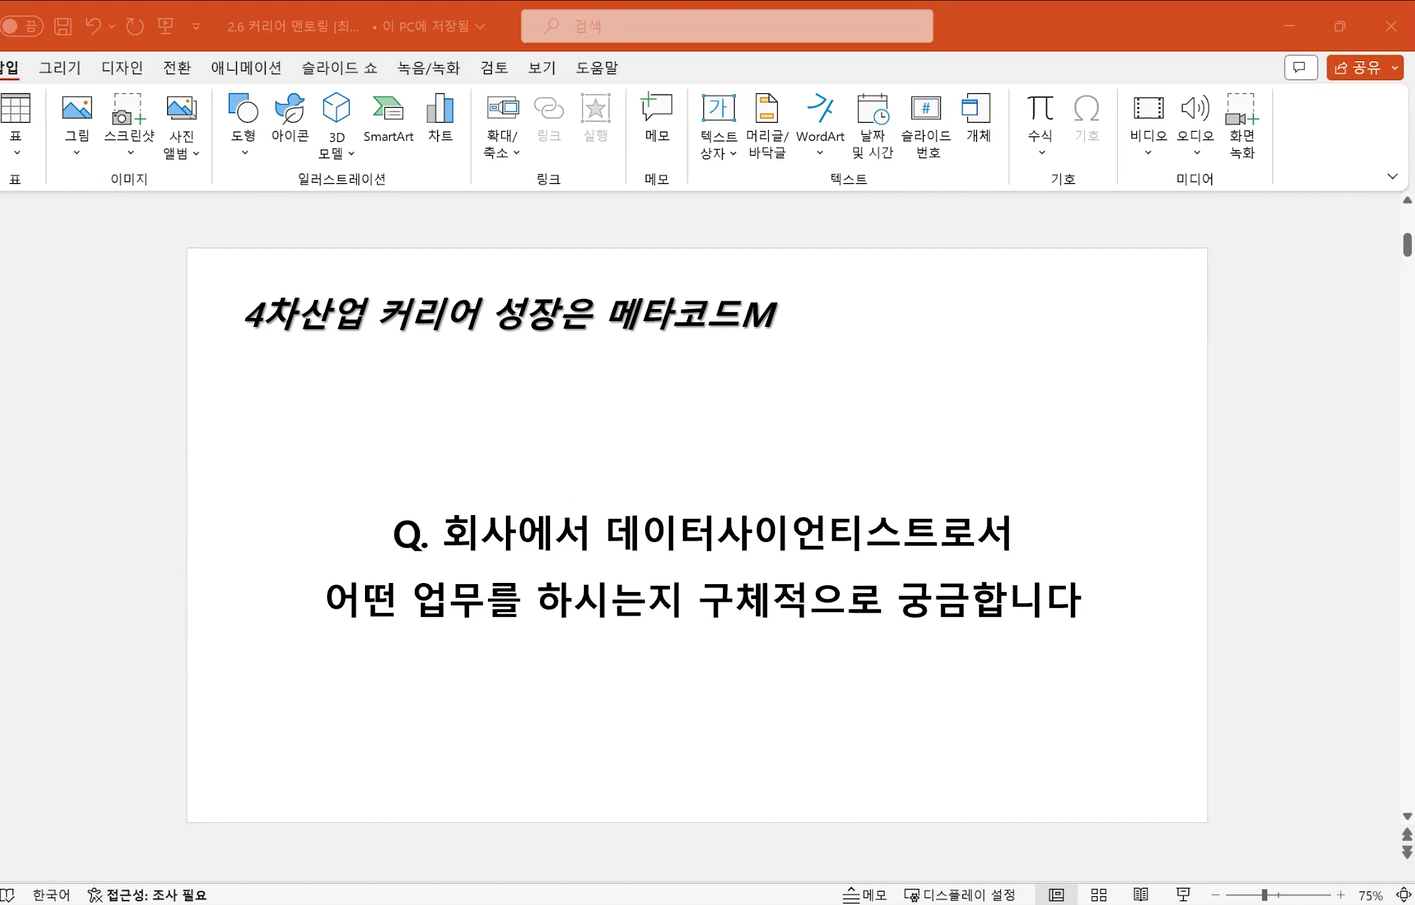The height and width of the screenshot is (905, 1415).
Task: Adjust the zoom slider handle
Action: point(1264,895)
